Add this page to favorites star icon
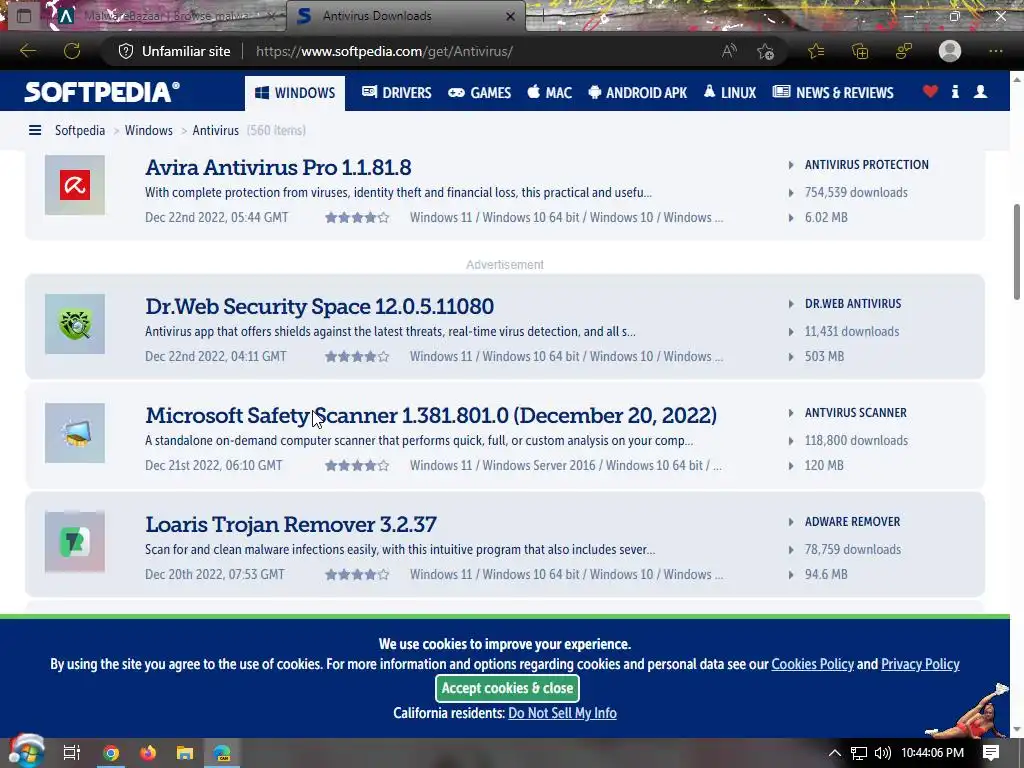This screenshot has height=768, width=1024. pos(765,51)
